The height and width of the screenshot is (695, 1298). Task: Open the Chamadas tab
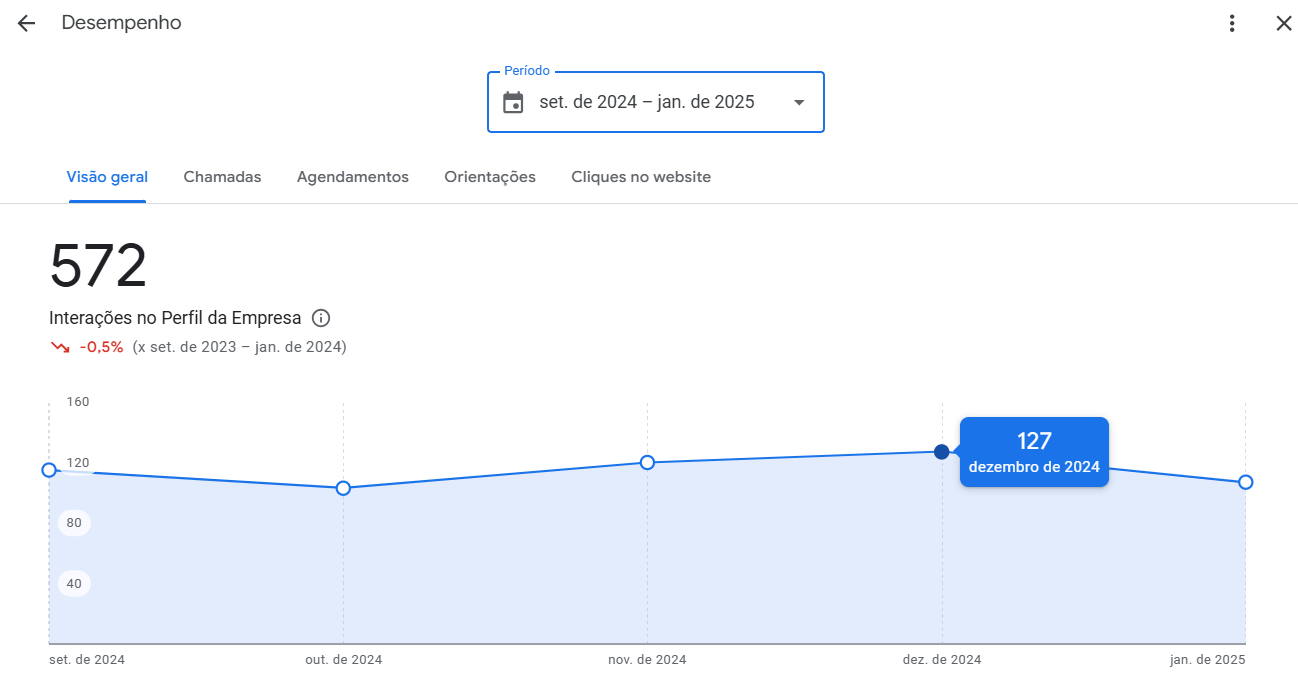[x=222, y=177]
